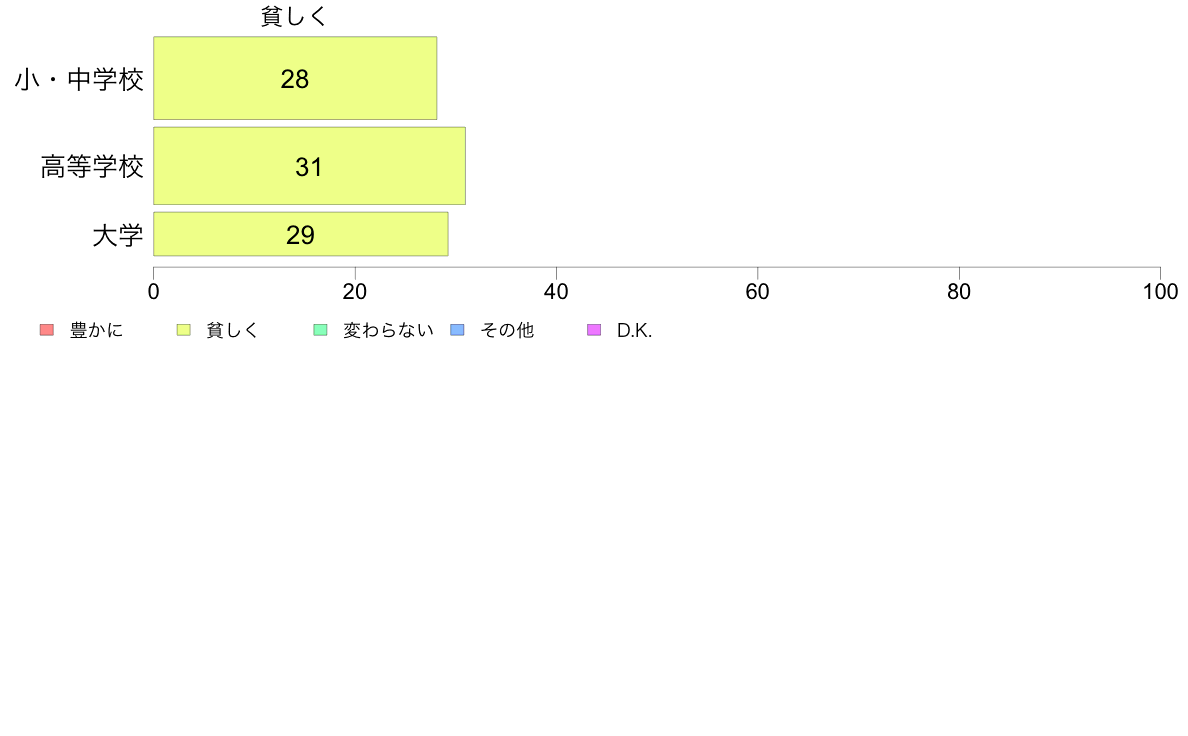Click the その他 legend text
Viewport: 1188px width, 736px height.
(507, 330)
